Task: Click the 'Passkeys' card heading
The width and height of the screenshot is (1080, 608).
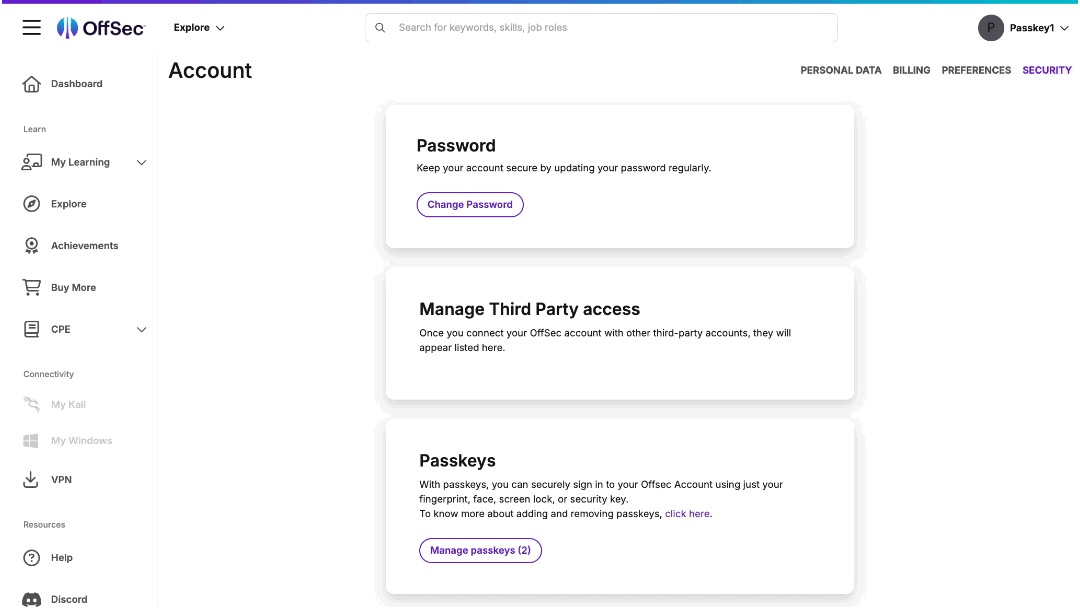Action: pos(457,461)
